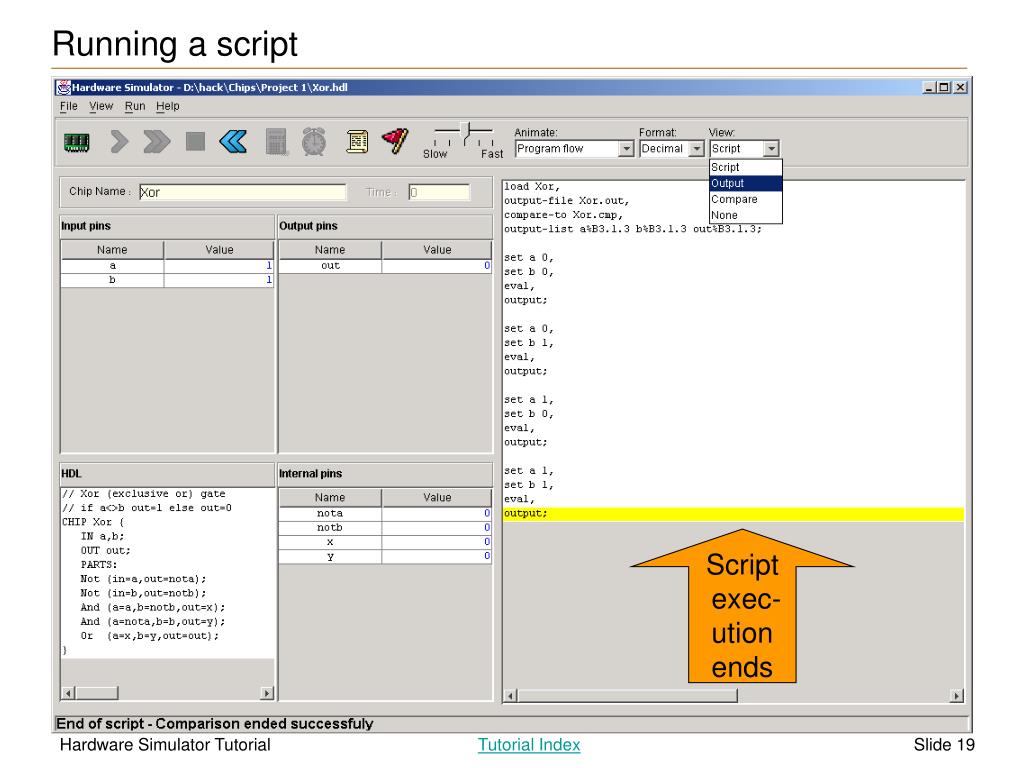The height and width of the screenshot is (768, 1024).
Task: Click HDL panel right scroll arrow
Action: pyautogui.click(x=266, y=693)
